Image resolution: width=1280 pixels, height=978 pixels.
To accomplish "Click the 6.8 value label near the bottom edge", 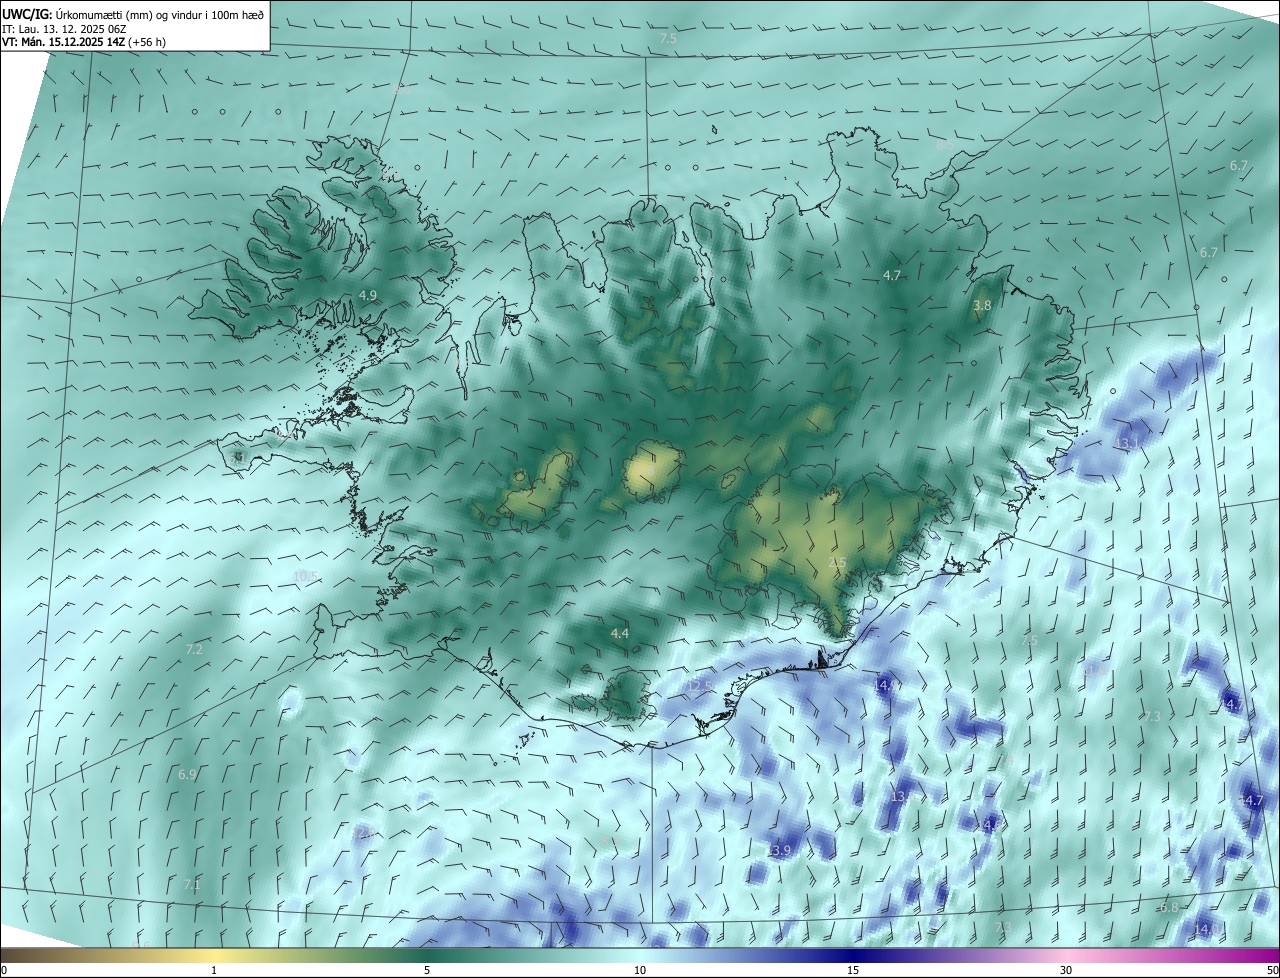I will point(1169,907).
